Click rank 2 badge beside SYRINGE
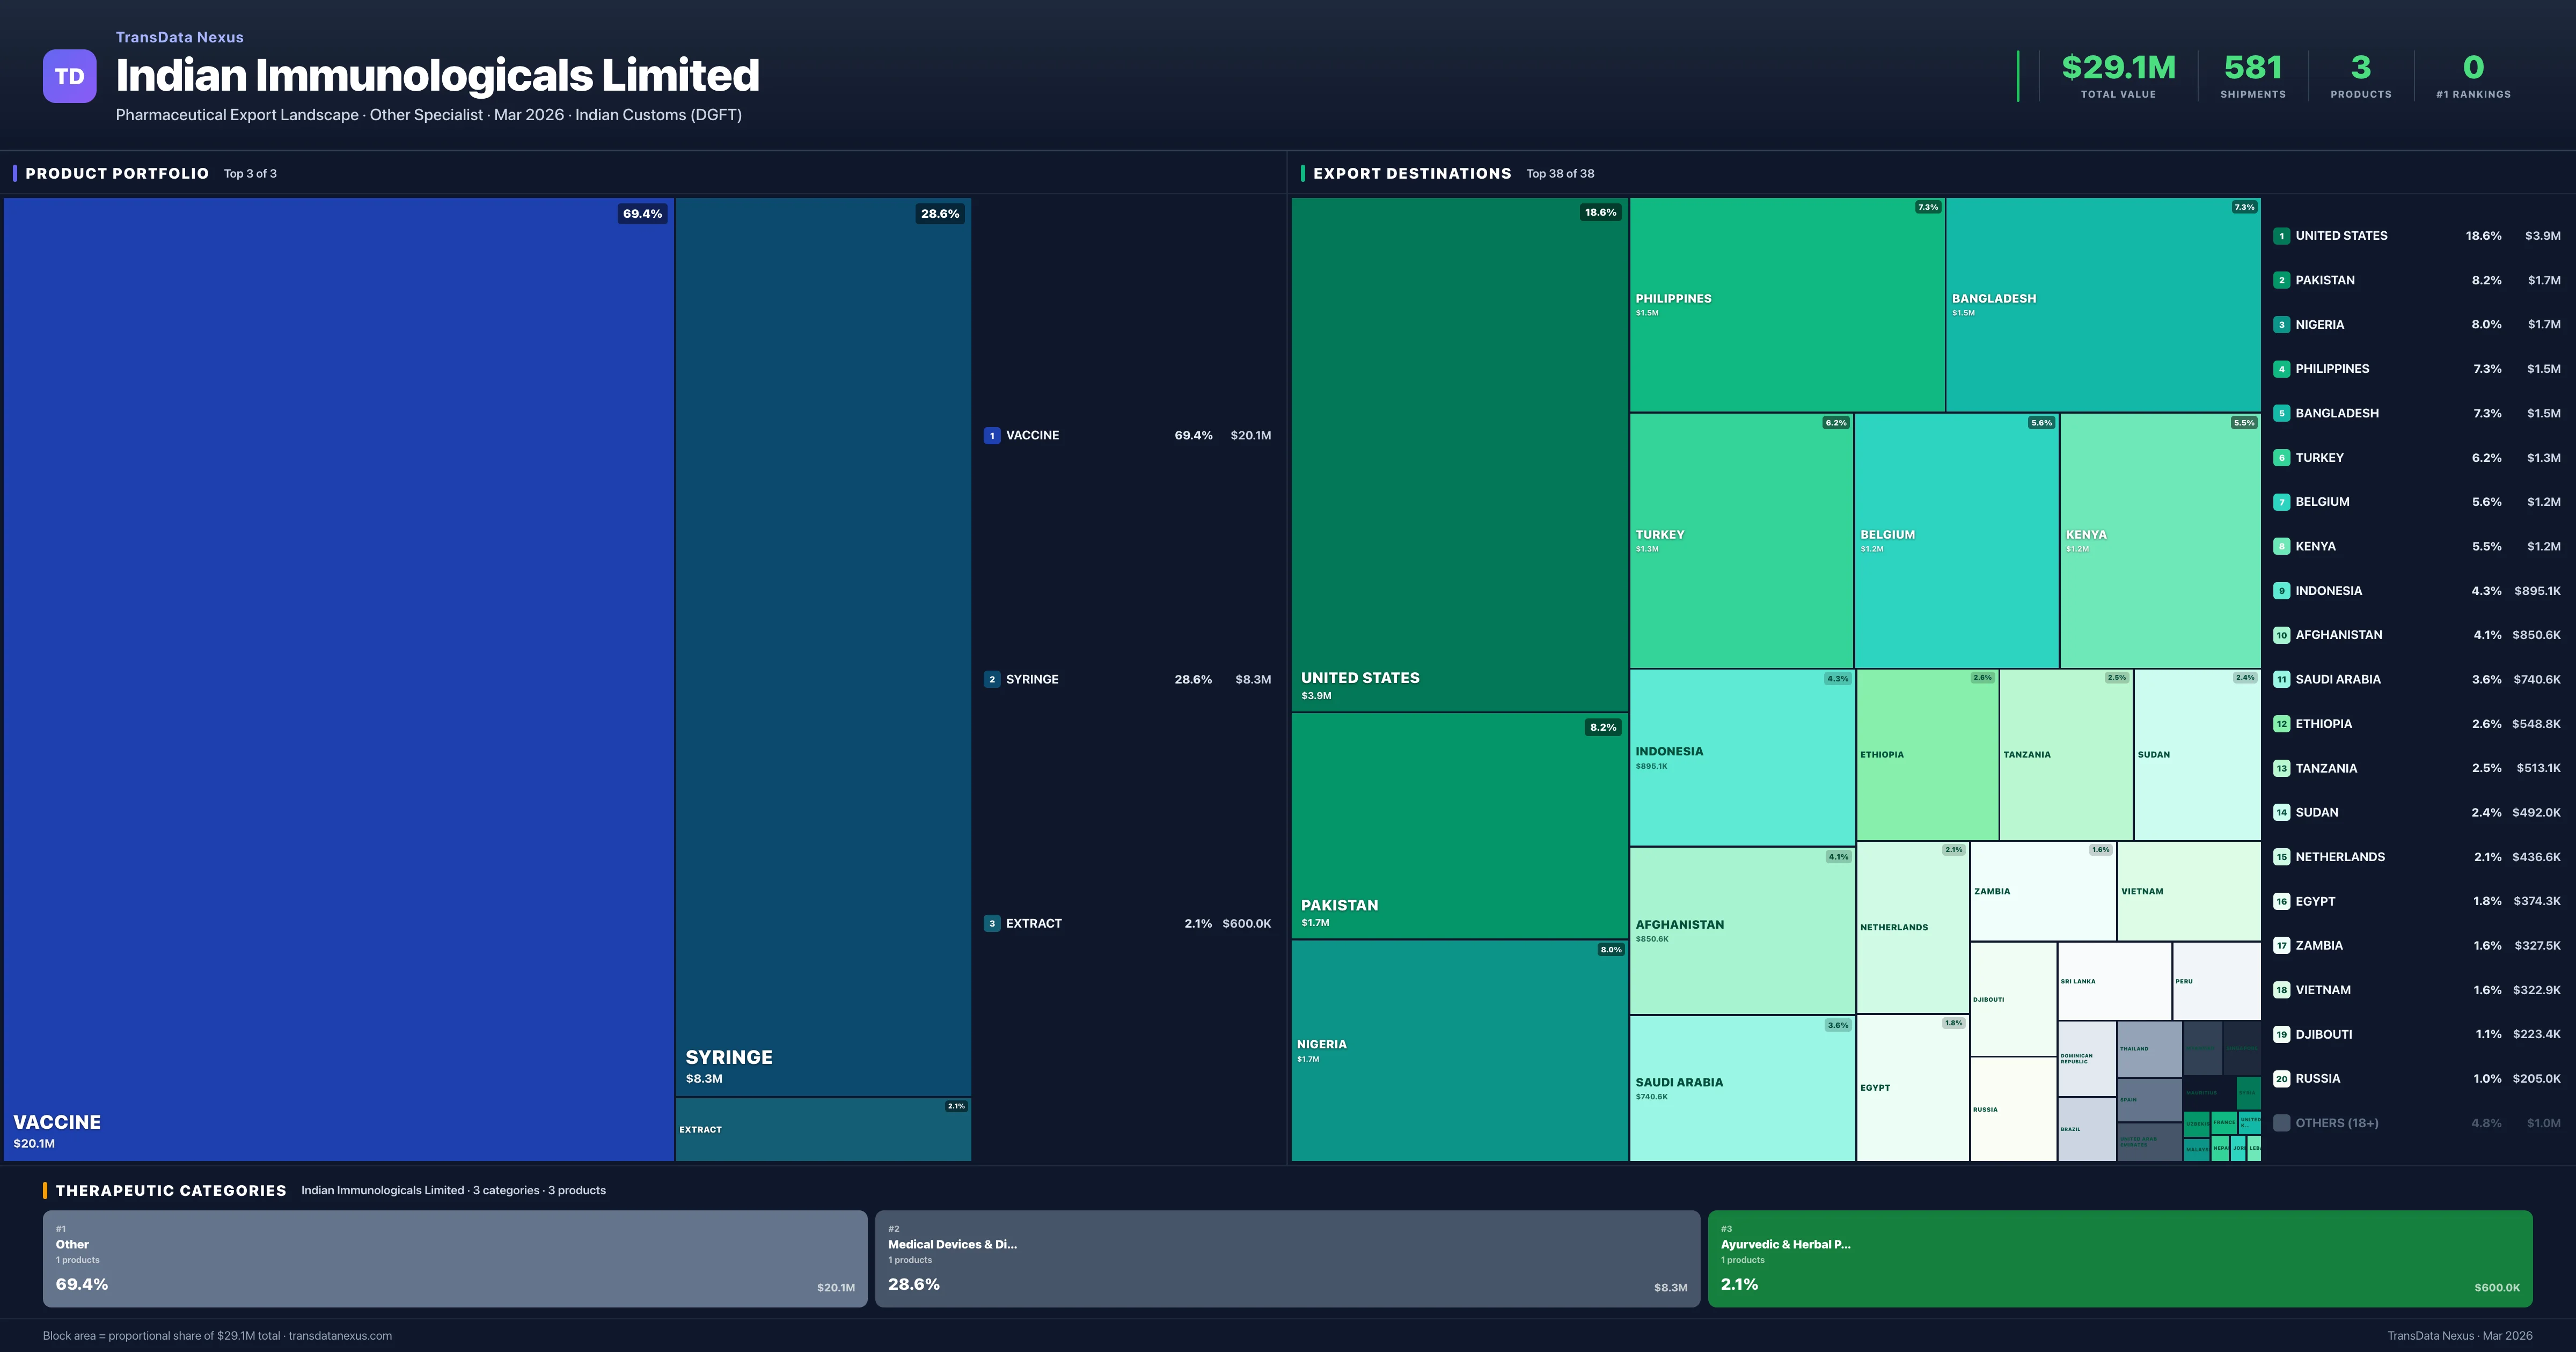This screenshot has width=2576, height=1352. click(991, 679)
